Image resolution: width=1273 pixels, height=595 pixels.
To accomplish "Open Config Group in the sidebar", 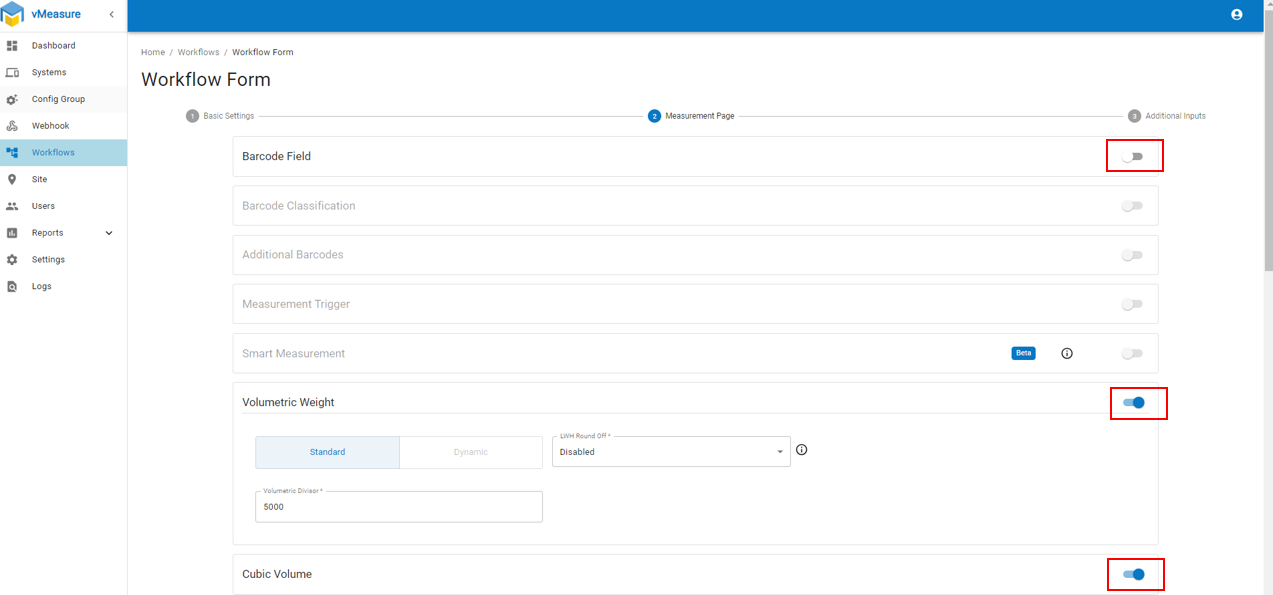I will (63, 99).
